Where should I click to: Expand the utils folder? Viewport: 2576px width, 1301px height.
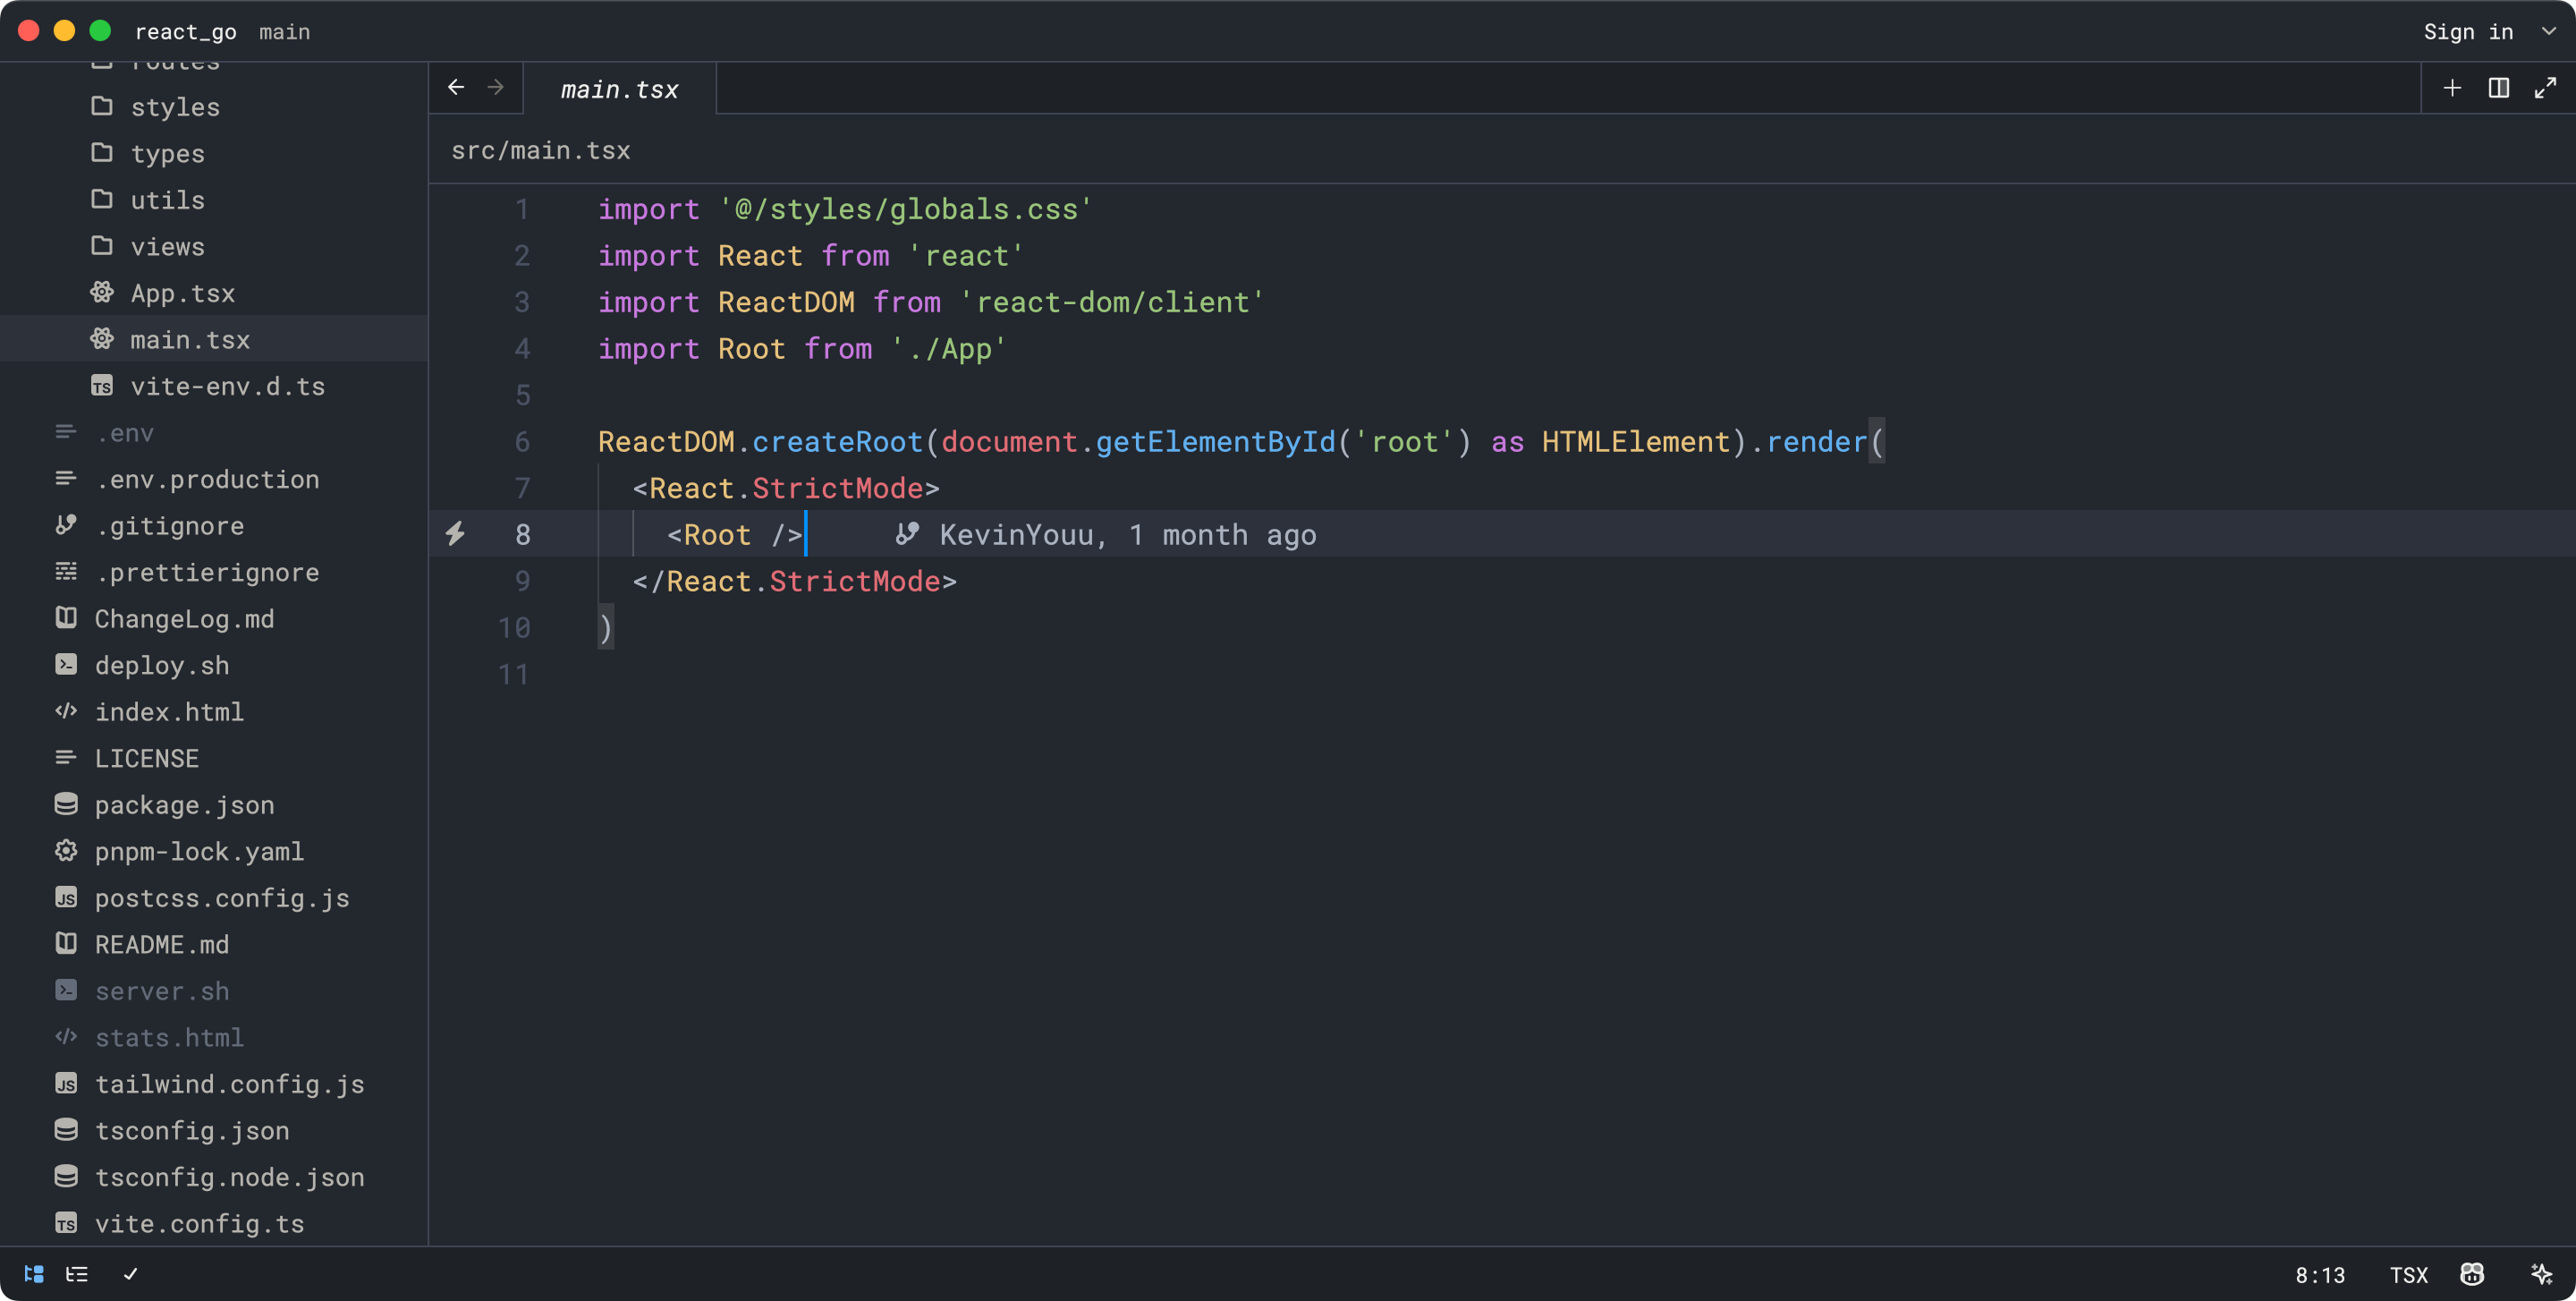point(167,200)
